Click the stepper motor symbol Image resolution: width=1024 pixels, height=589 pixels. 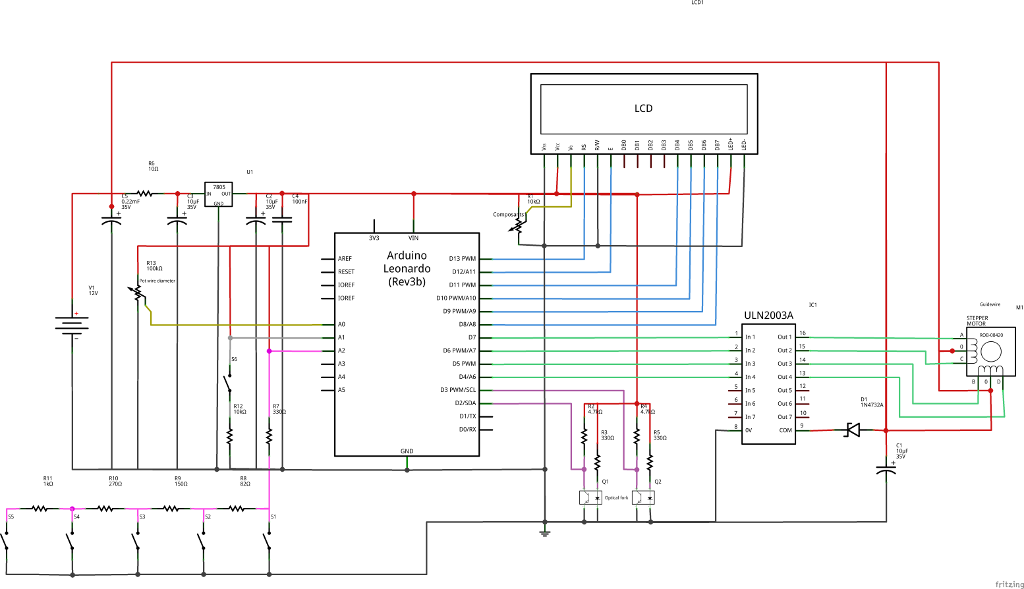pyautogui.click(x=991, y=351)
